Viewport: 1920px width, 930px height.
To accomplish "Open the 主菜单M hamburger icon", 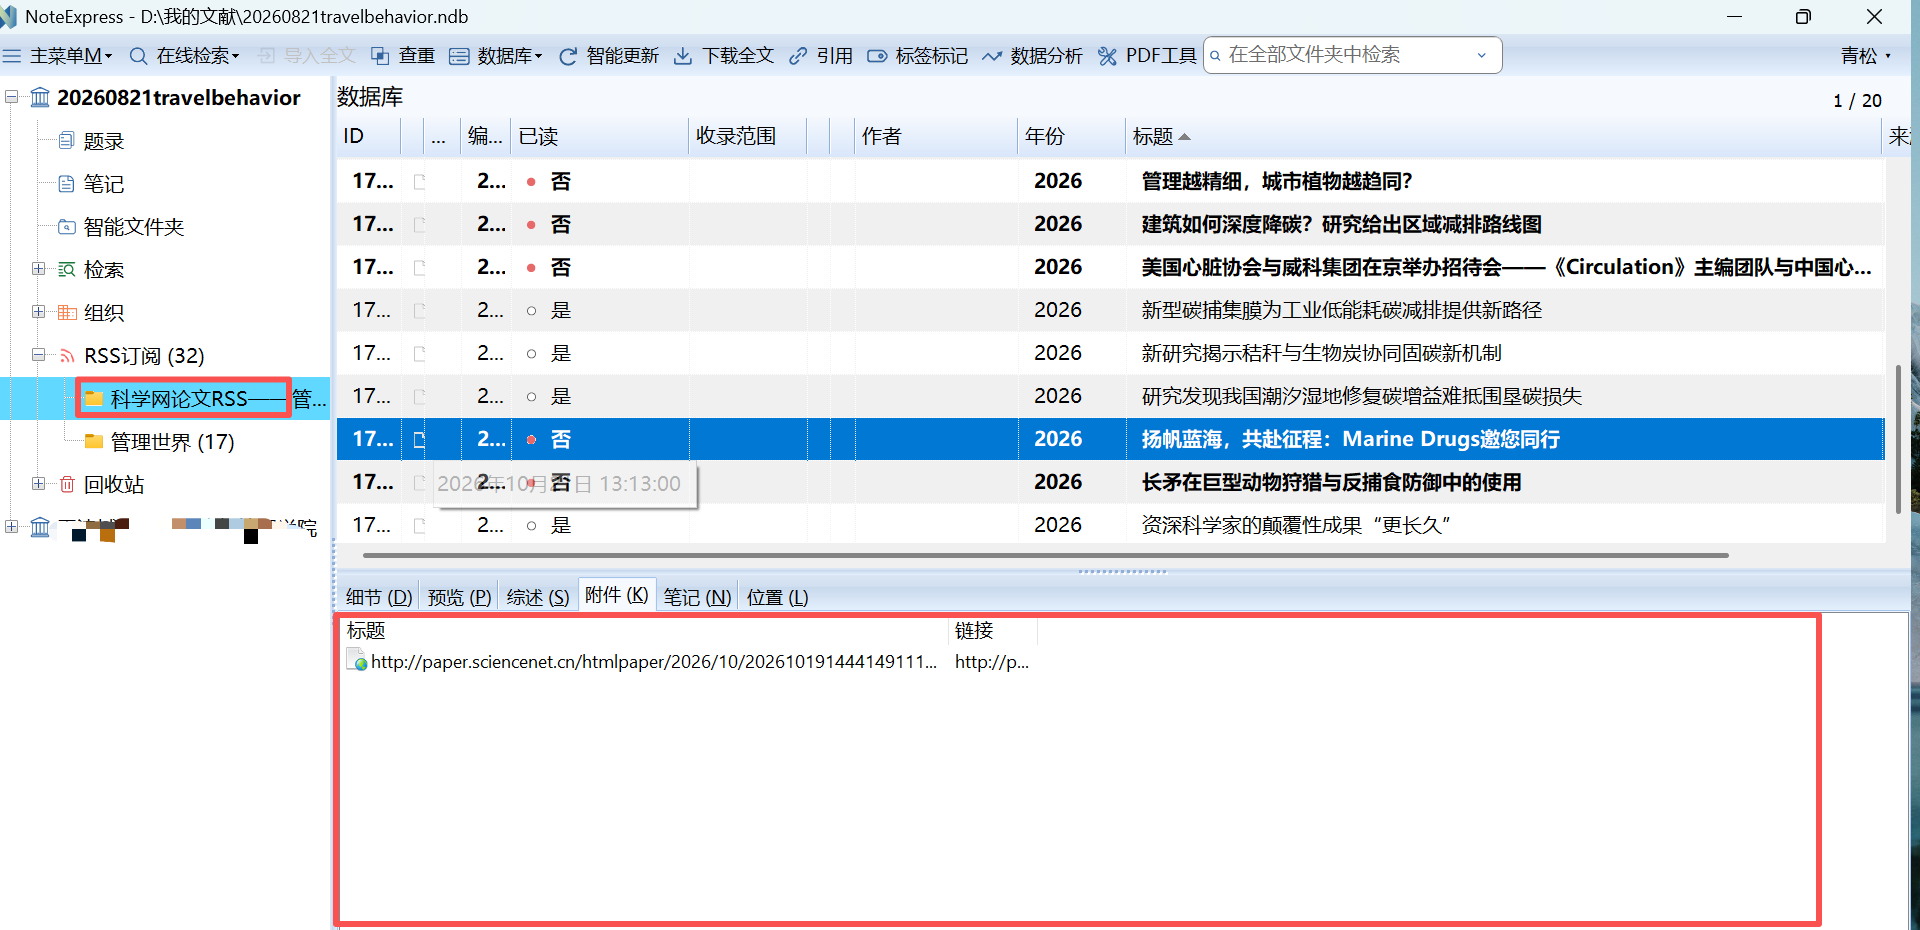I will (12, 56).
